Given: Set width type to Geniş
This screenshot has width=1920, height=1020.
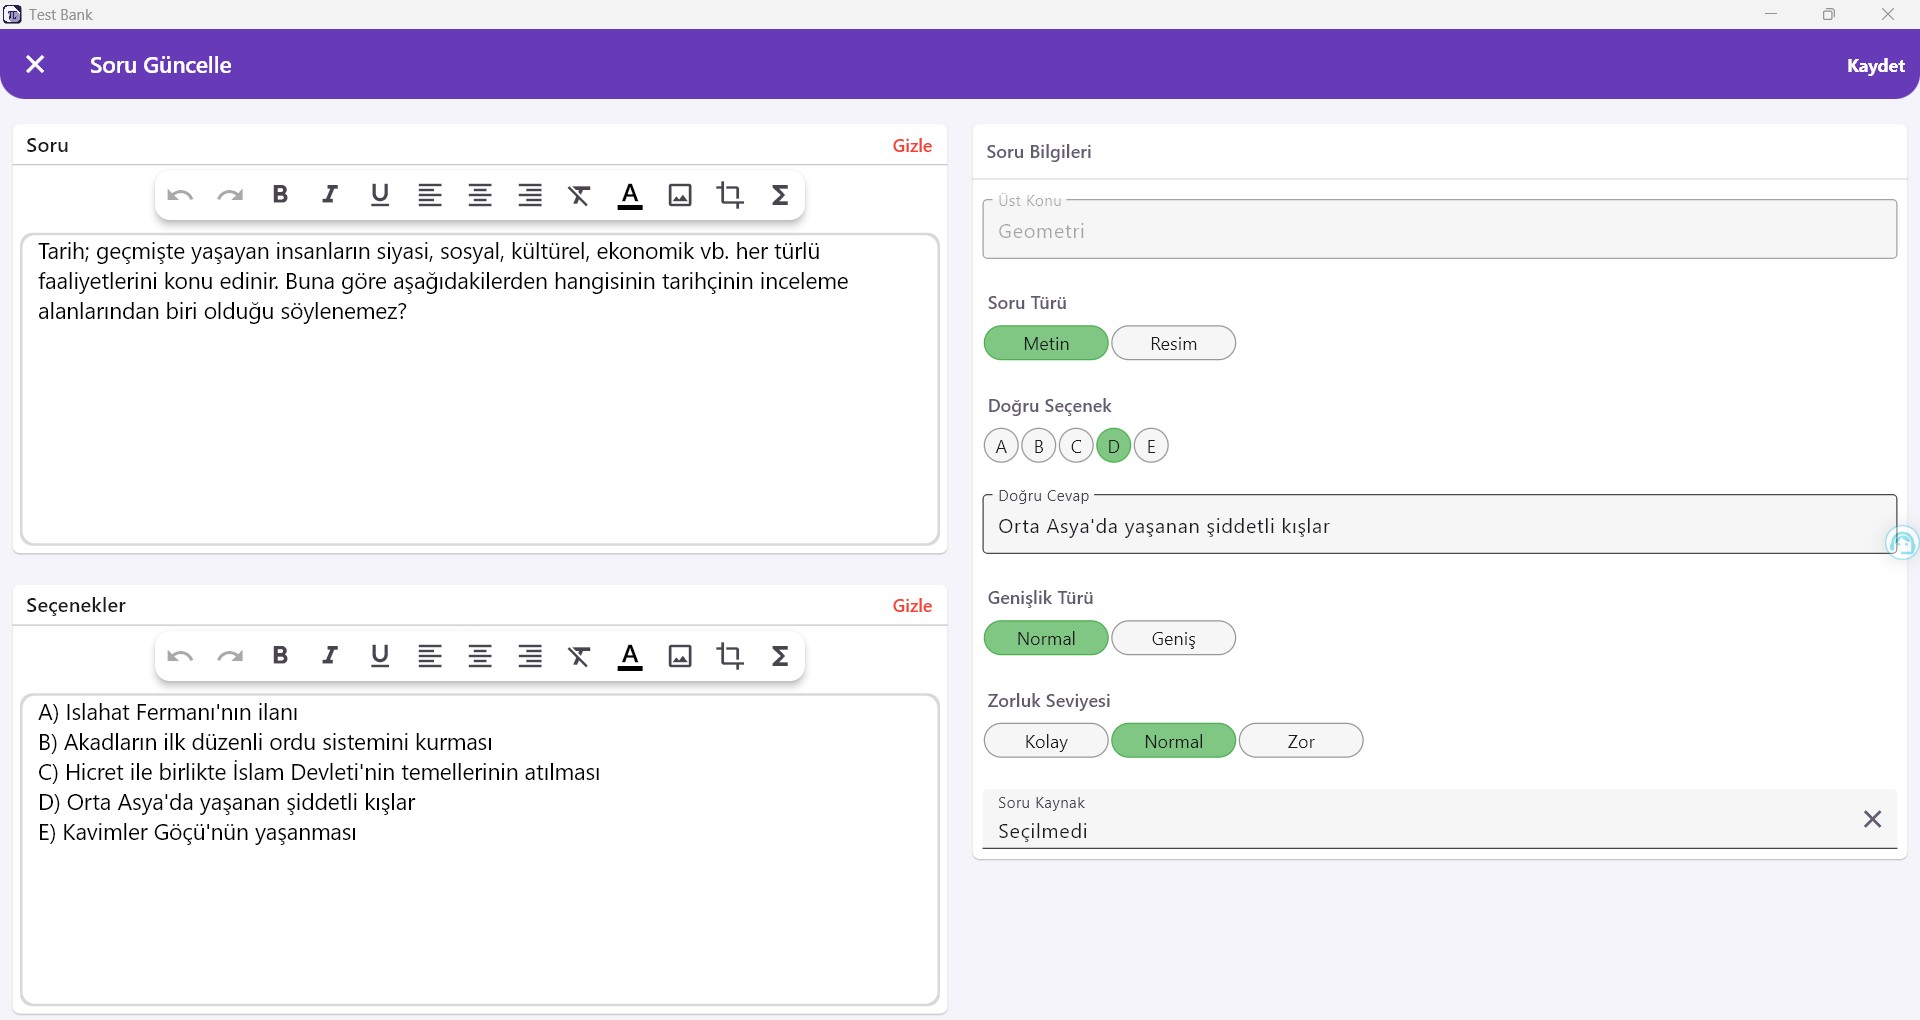Looking at the screenshot, I should 1173,638.
